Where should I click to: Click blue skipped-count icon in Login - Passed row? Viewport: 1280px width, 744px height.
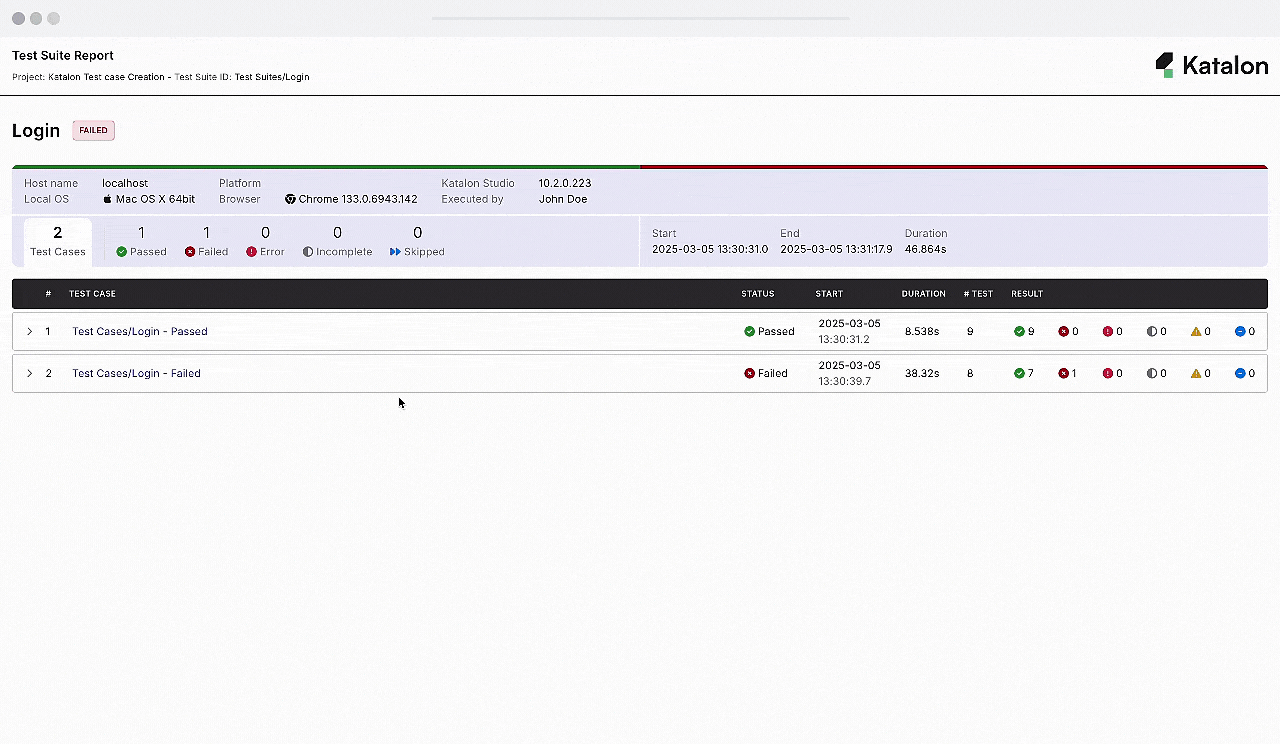1240,331
